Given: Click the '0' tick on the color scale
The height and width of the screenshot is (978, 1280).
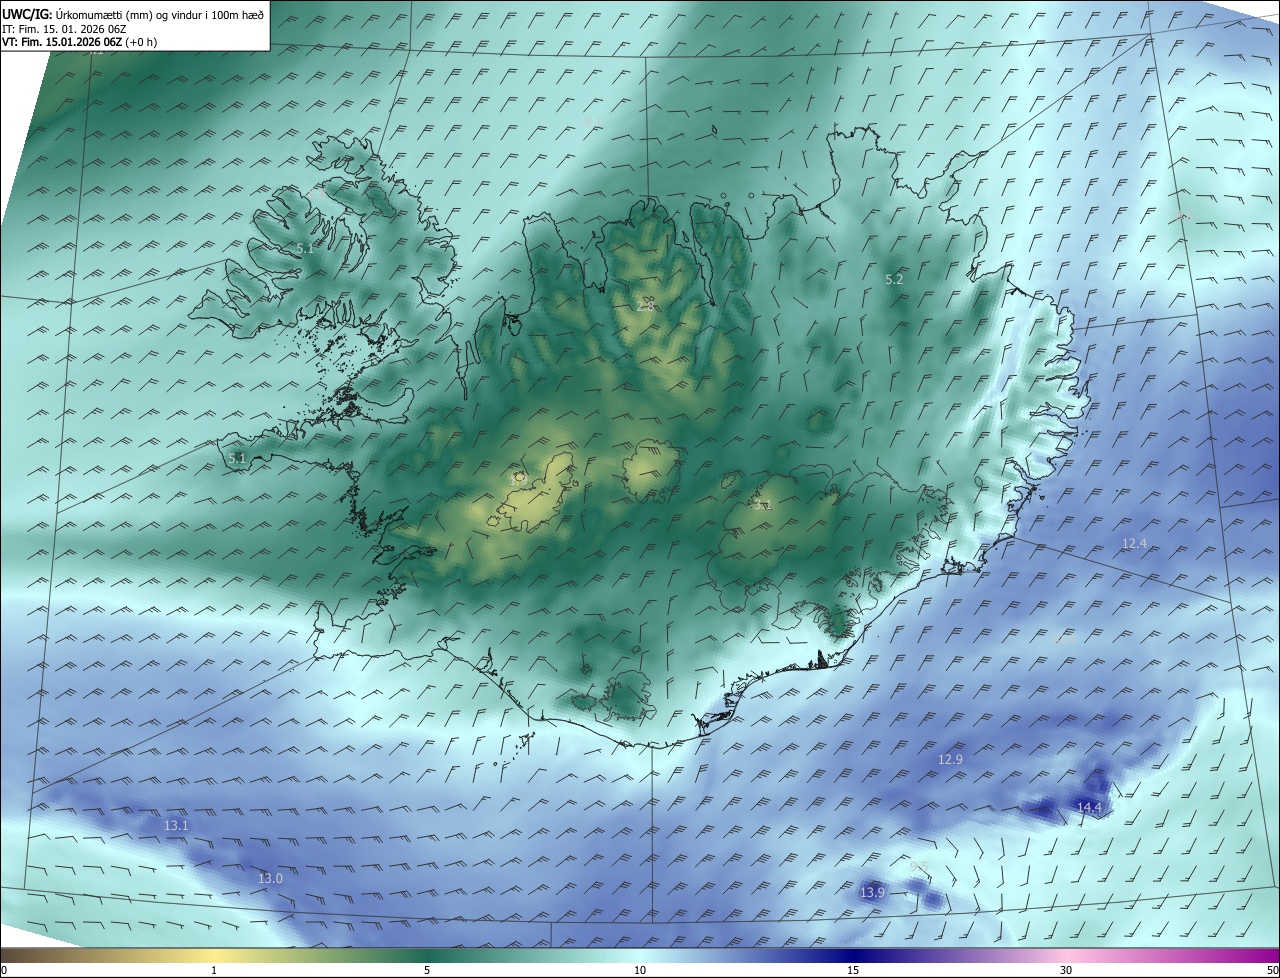Looking at the screenshot, I should (x=4, y=970).
